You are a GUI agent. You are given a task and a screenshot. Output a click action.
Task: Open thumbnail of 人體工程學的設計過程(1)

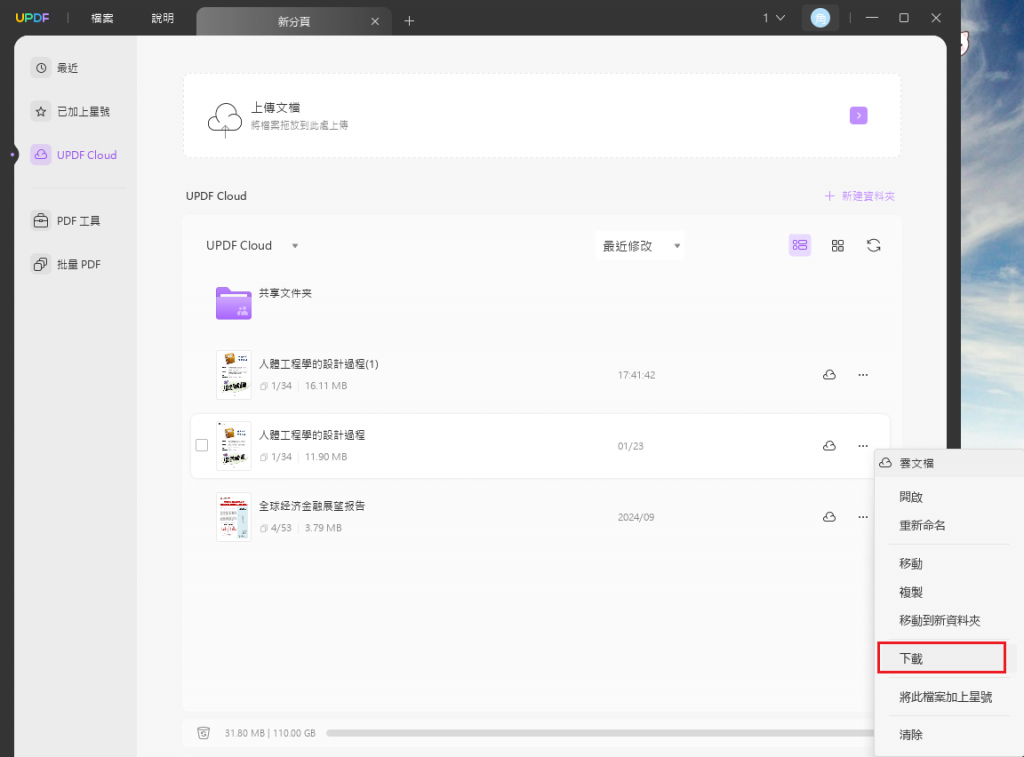point(234,375)
